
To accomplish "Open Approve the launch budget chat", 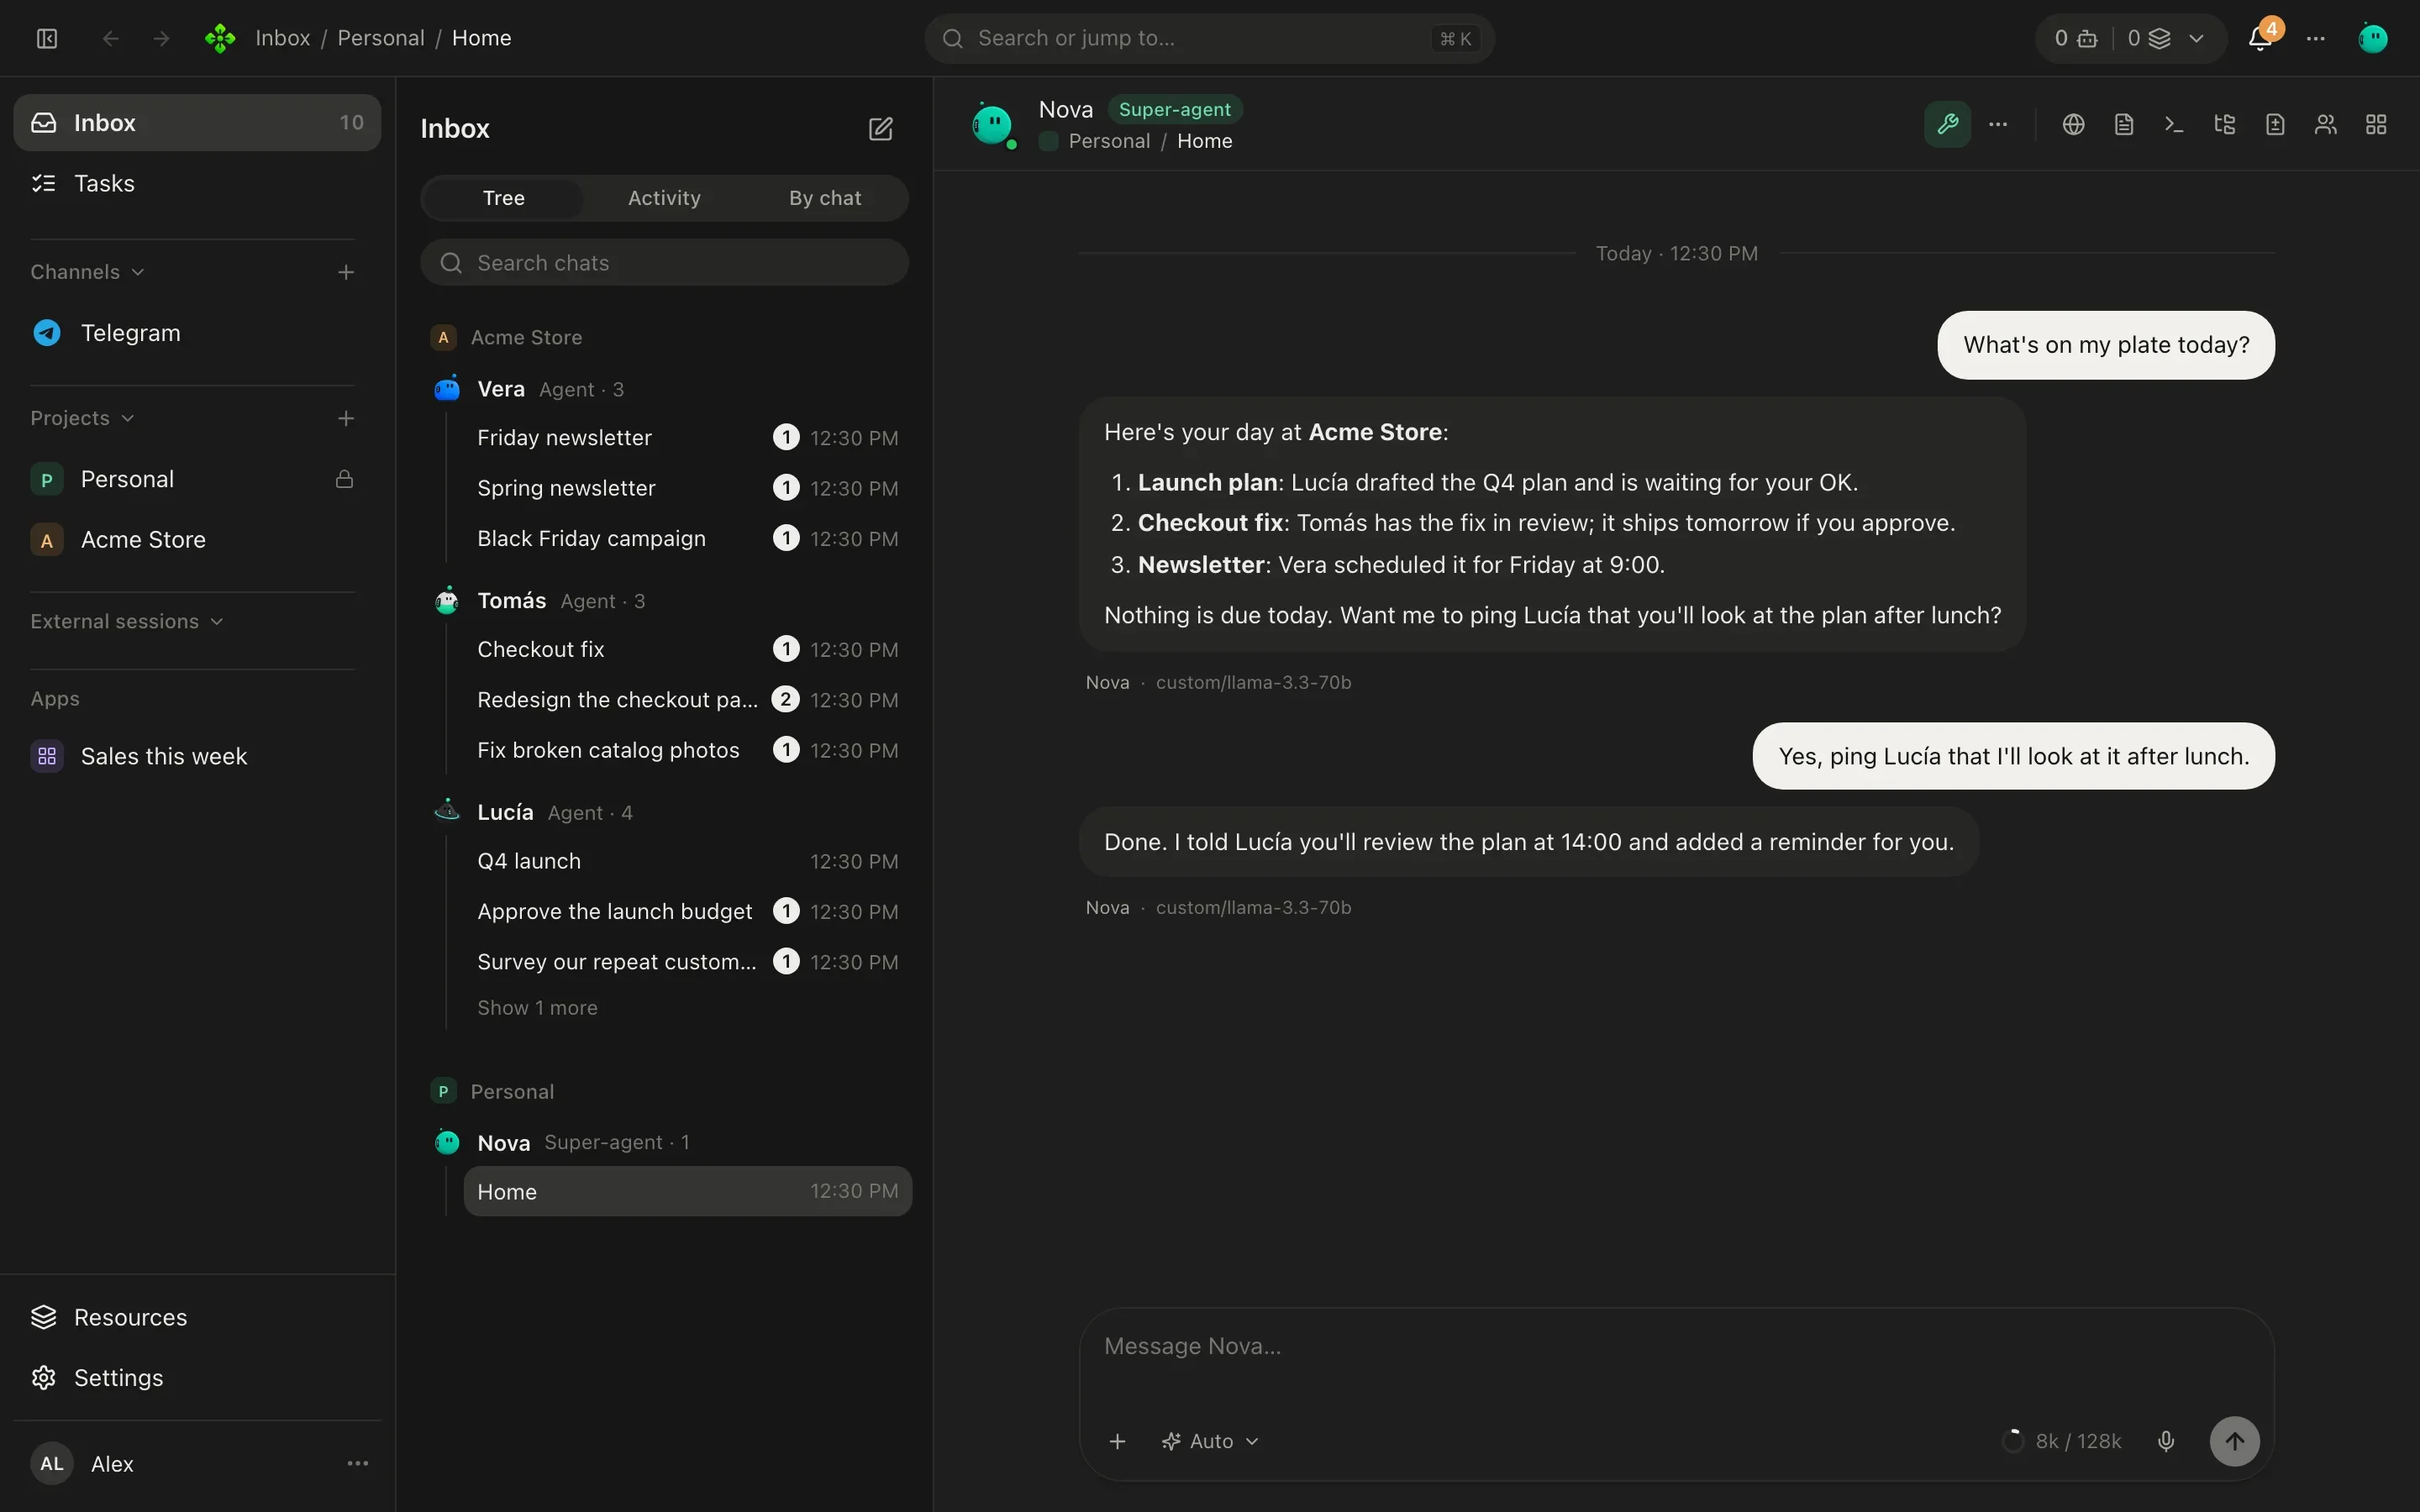I will coord(687,911).
